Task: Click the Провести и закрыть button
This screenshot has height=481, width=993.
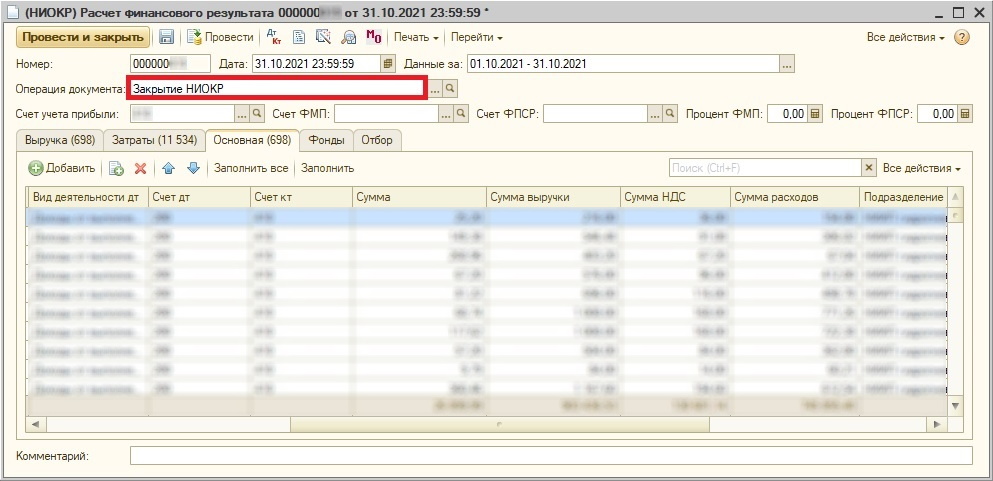Action: point(82,37)
